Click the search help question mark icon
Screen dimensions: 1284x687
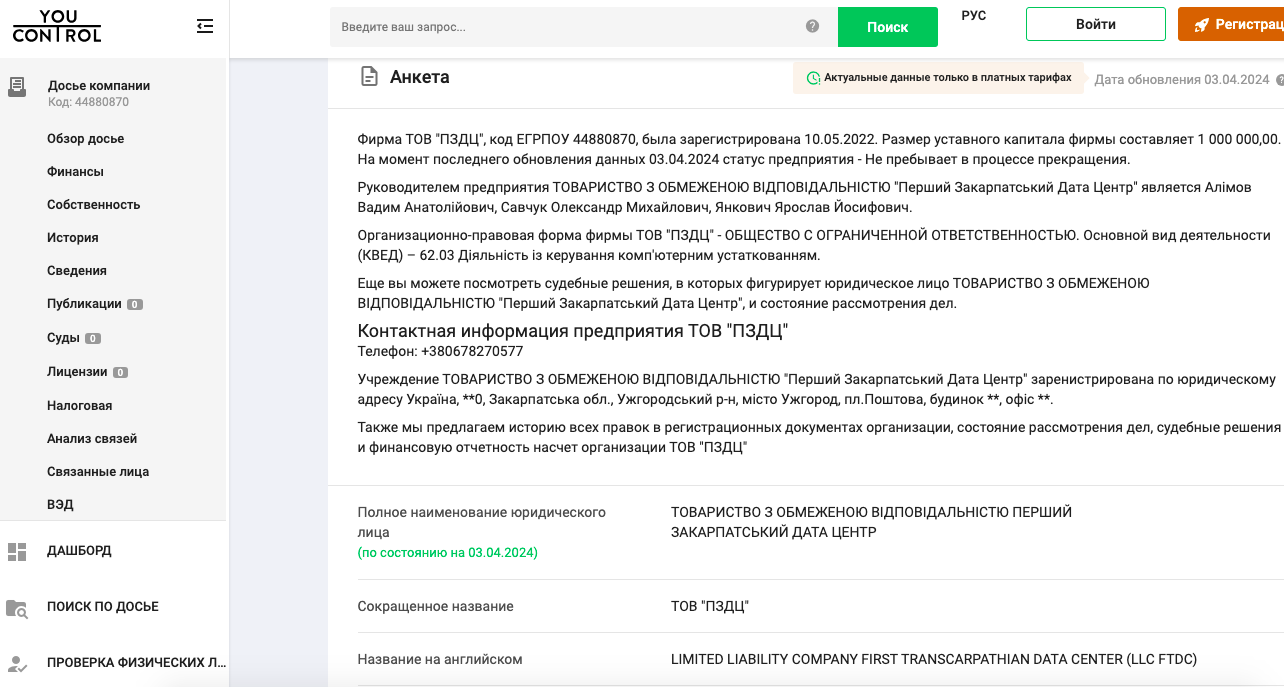pyautogui.click(x=812, y=27)
